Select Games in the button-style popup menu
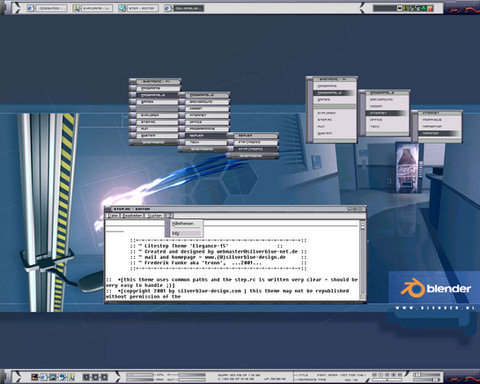Screen dimensions: 480x384 tap(155, 102)
